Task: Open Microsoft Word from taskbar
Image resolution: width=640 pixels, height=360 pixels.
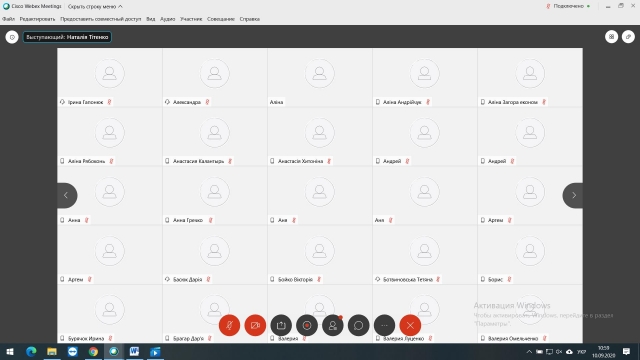Action: [x=134, y=351]
